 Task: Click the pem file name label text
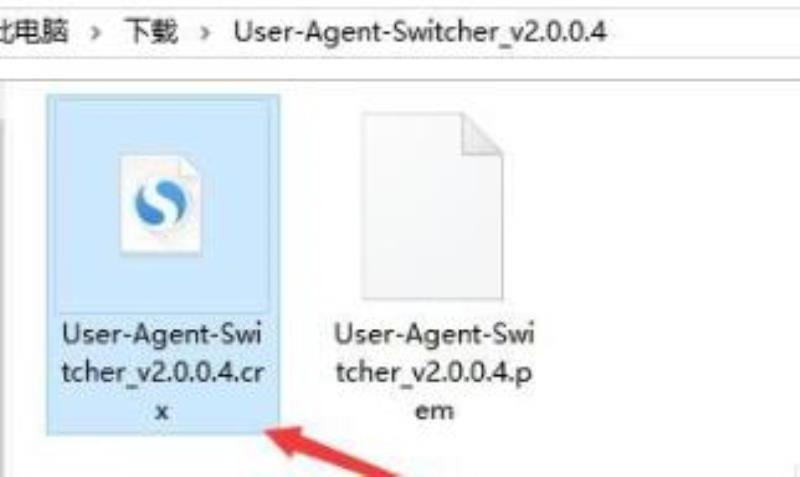pyautogui.click(x=434, y=372)
